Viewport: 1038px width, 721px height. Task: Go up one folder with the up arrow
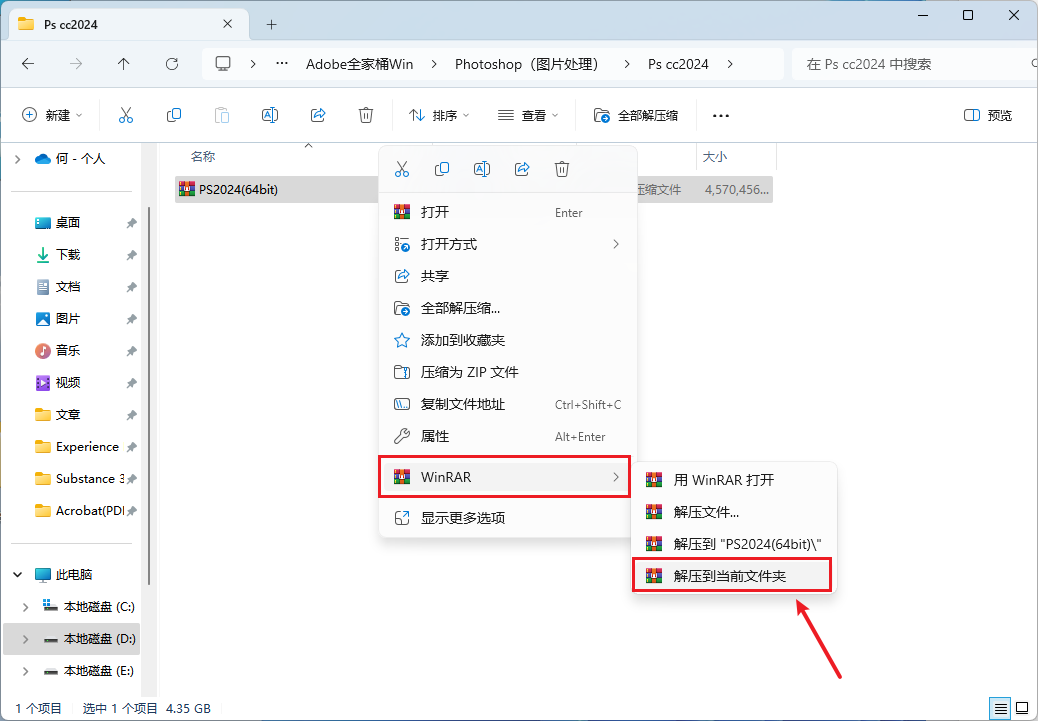[124, 64]
